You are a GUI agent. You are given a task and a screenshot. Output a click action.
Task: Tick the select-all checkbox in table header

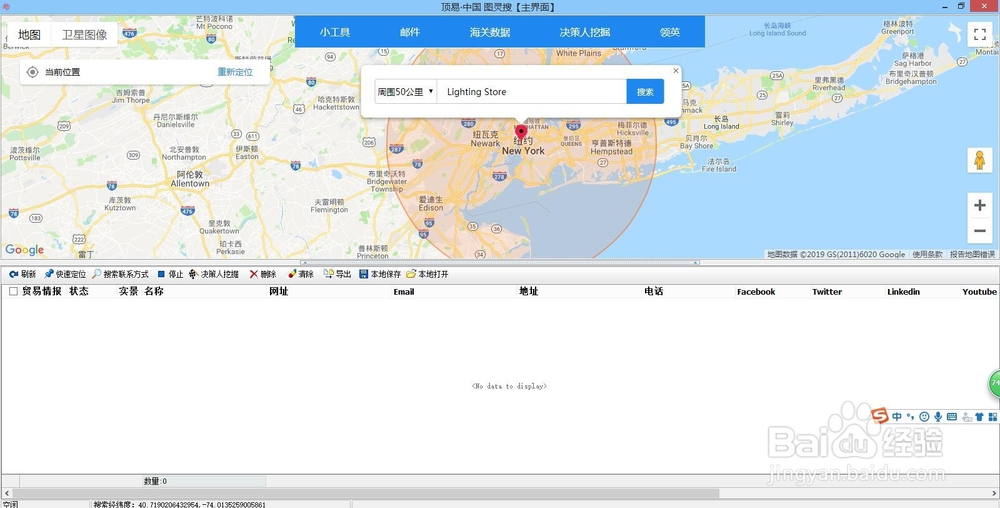click(x=13, y=291)
